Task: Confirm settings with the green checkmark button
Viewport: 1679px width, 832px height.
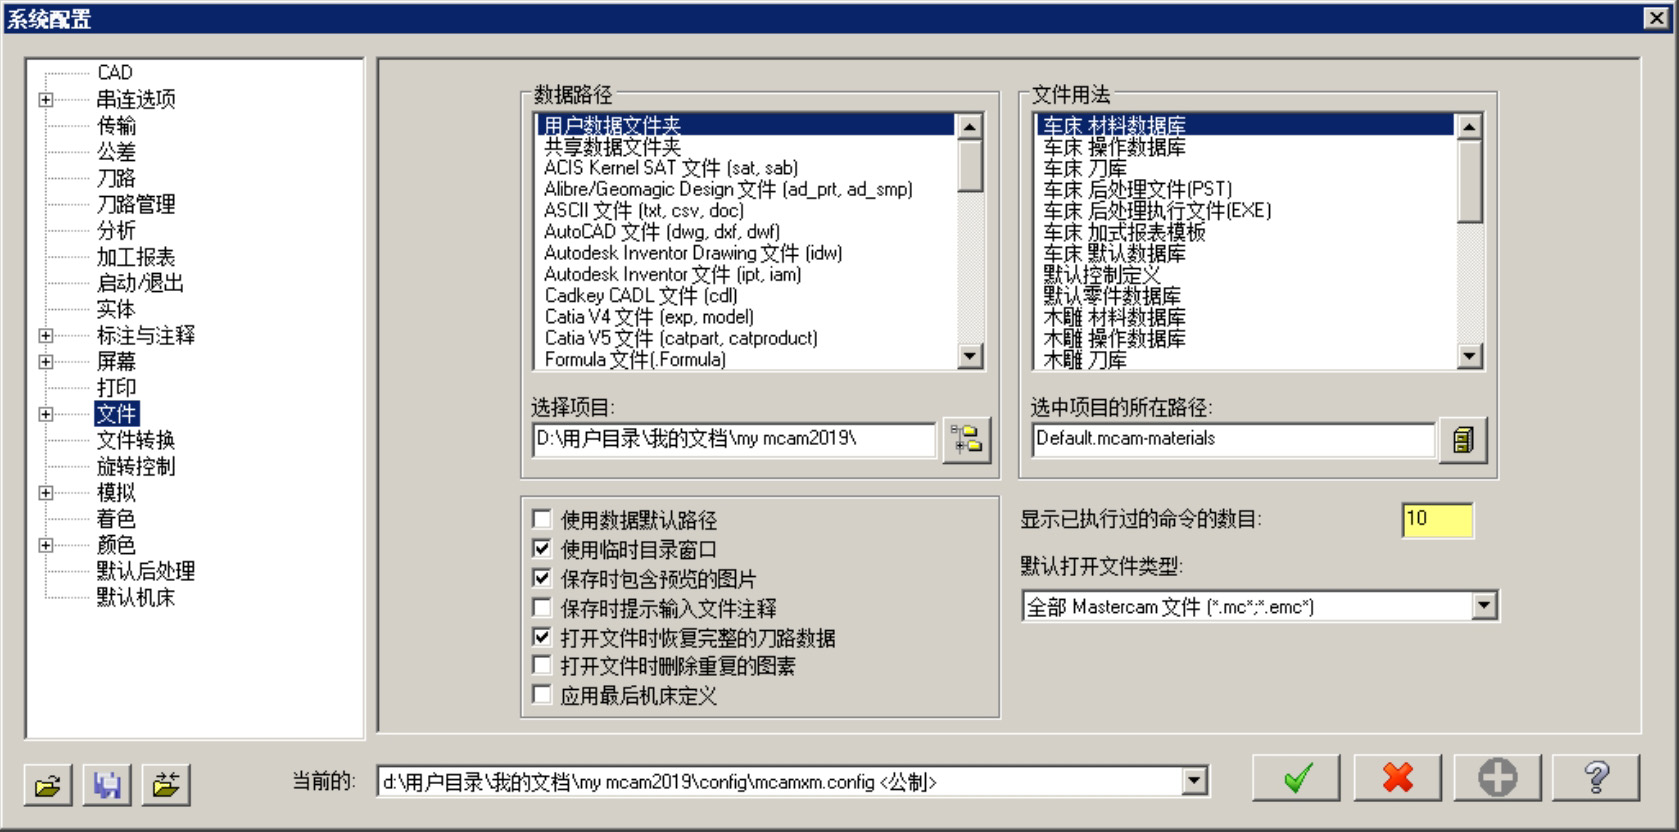Action: [1296, 777]
